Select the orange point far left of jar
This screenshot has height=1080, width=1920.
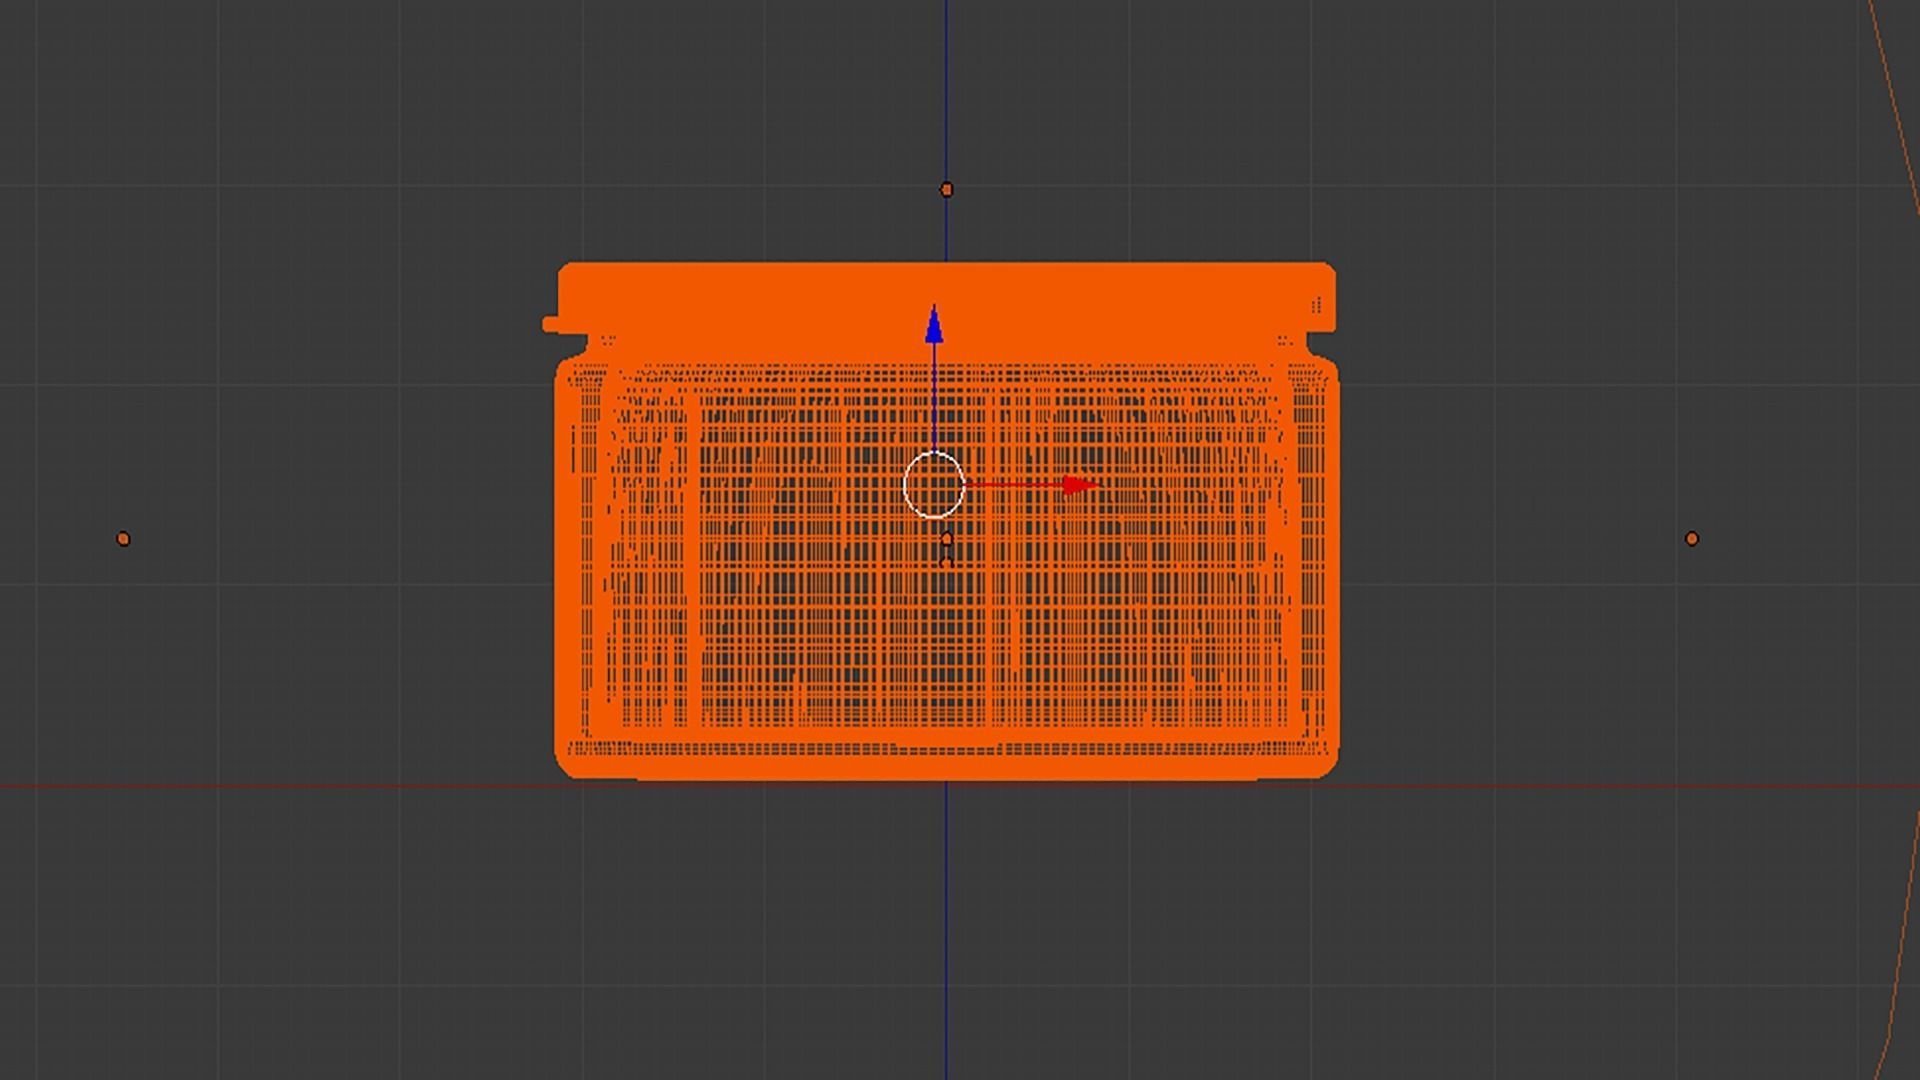[123, 539]
